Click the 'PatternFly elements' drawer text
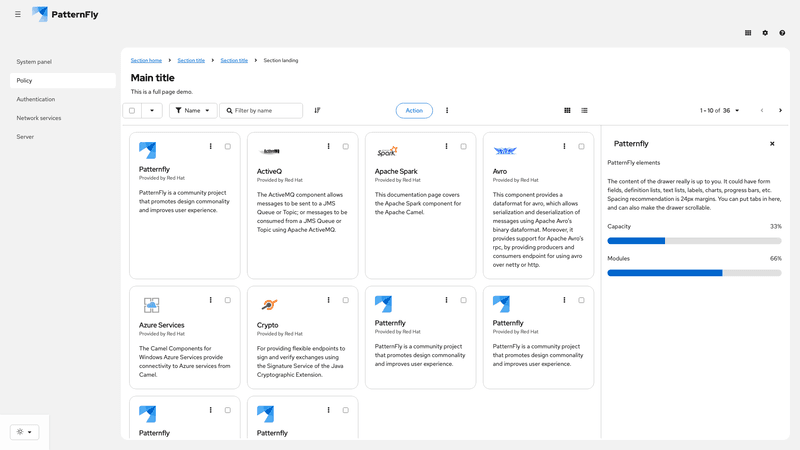Viewport: 800px width, 450px height. pyautogui.click(x=634, y=163)
